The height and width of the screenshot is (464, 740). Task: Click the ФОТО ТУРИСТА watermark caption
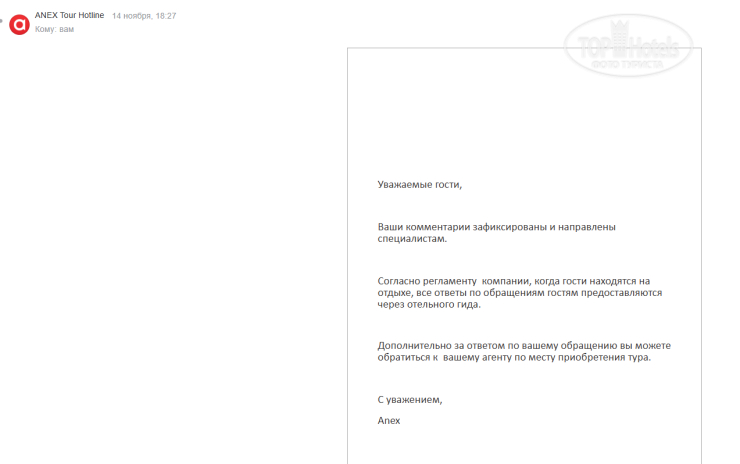point(627,64)
